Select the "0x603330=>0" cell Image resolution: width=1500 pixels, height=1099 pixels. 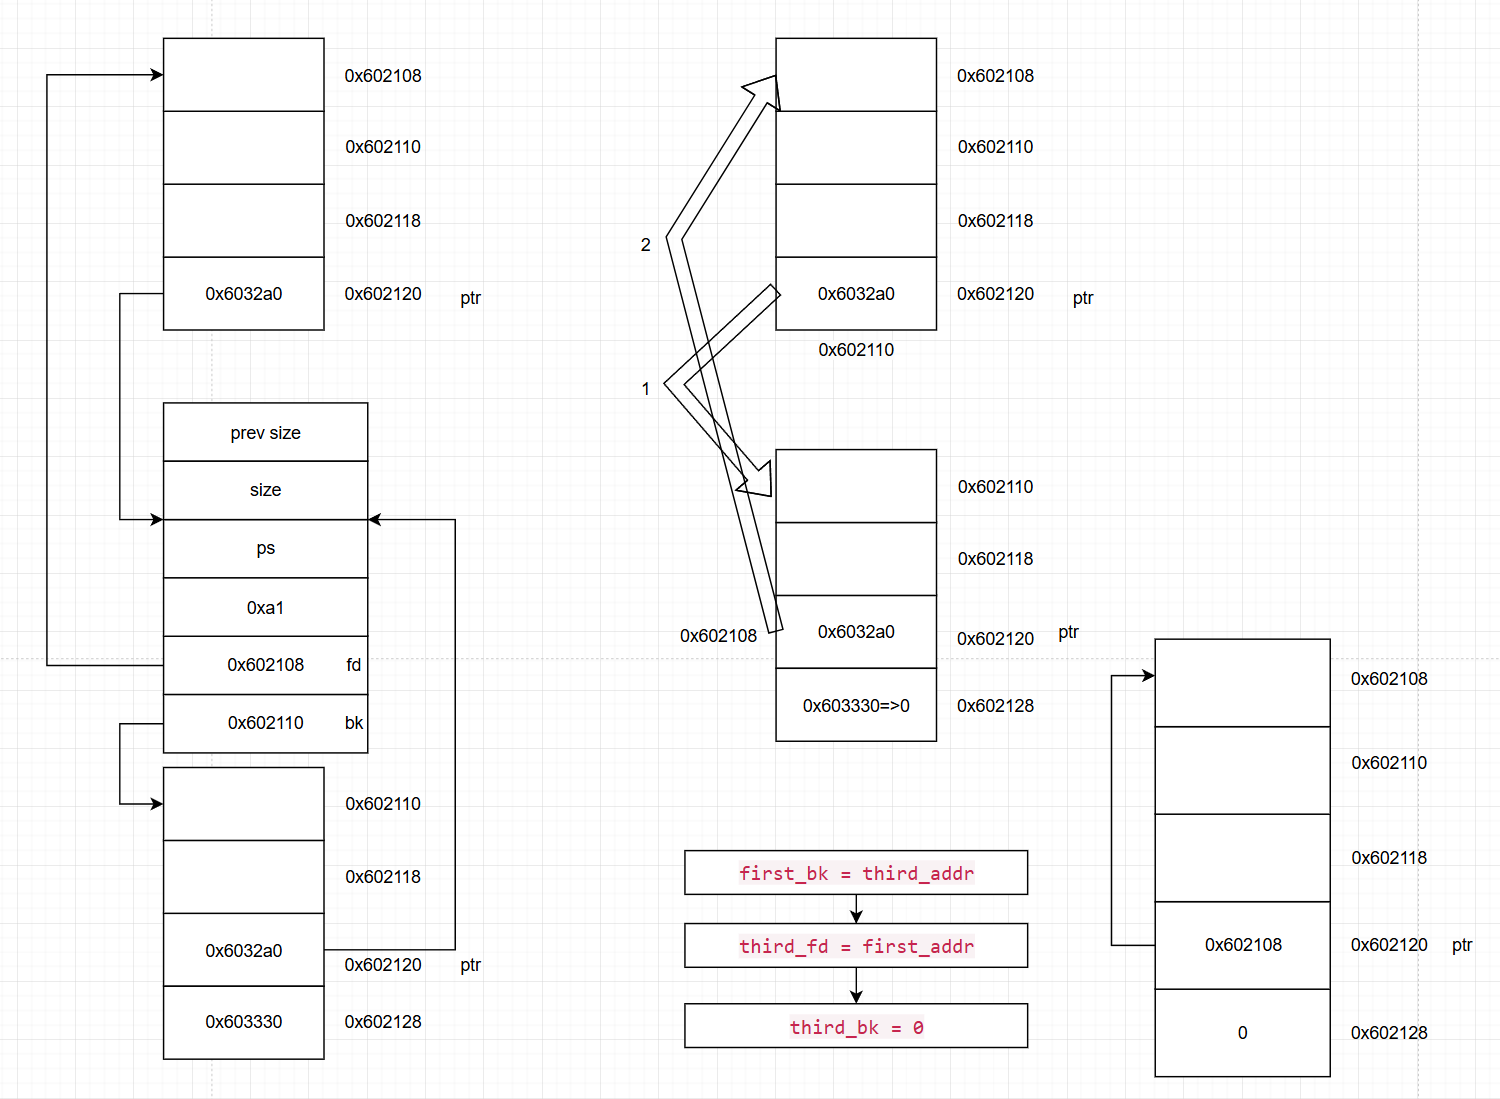click(x=856, y=705)
